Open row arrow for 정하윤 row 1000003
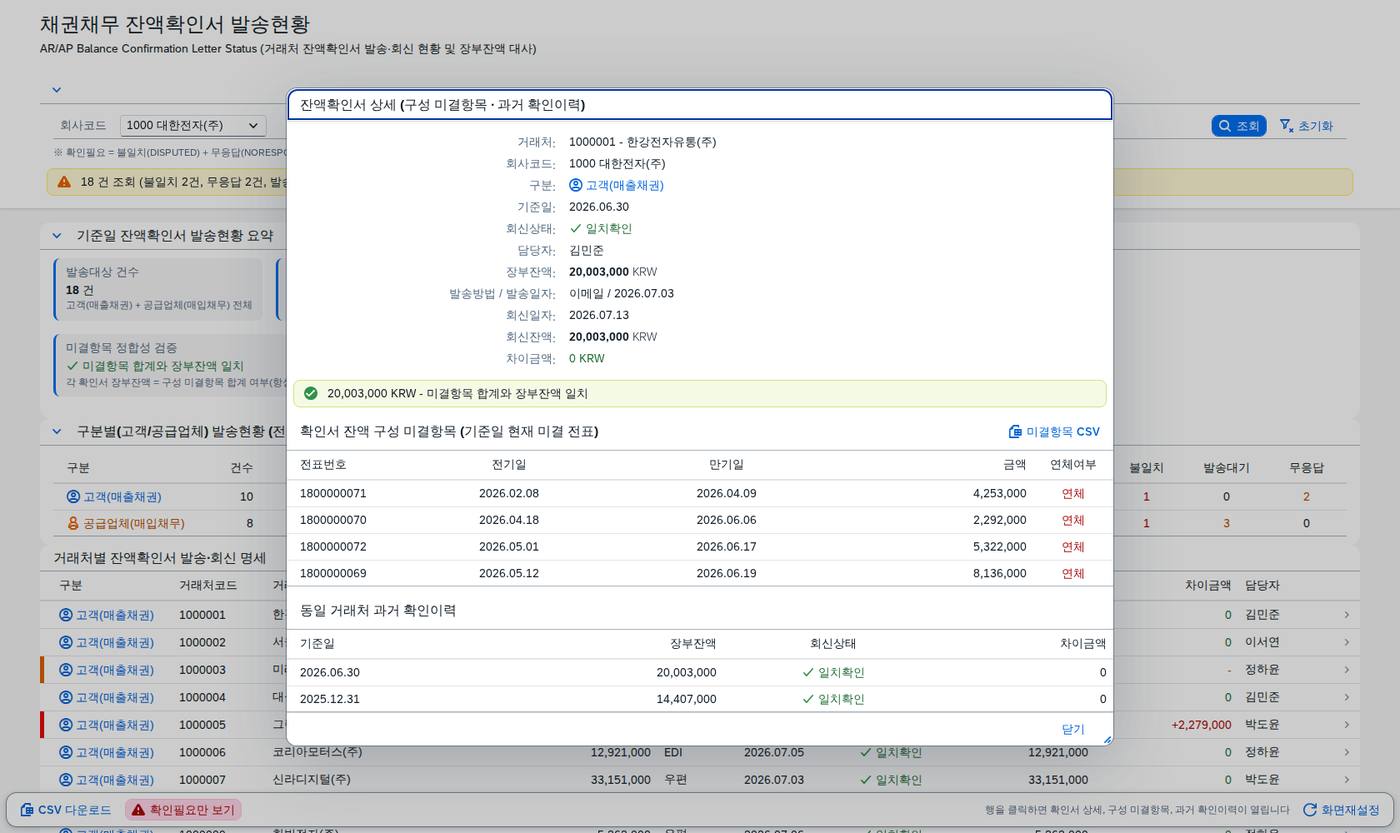This screenshot has height=833, width=1400. click(x=1346, y=670)
